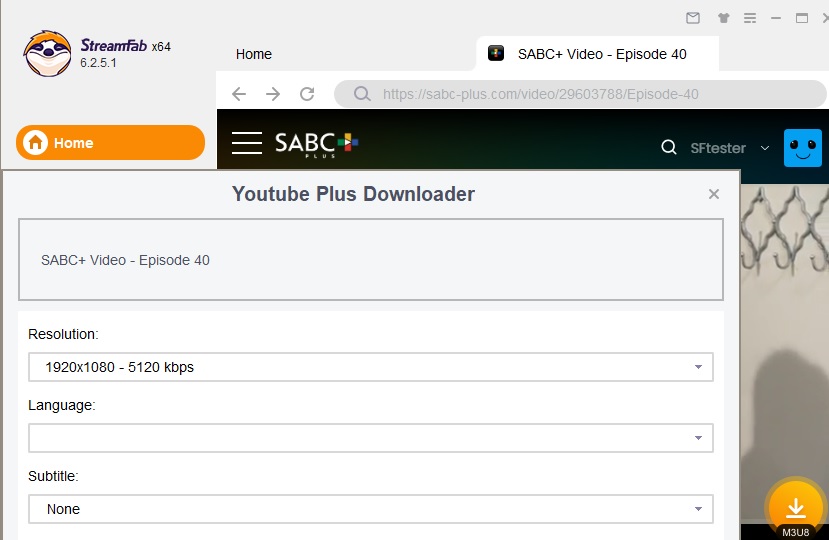This screenshot has width=829, height=540.
Task: Click the StreamFab sloth logo
Action: point(47,53)
